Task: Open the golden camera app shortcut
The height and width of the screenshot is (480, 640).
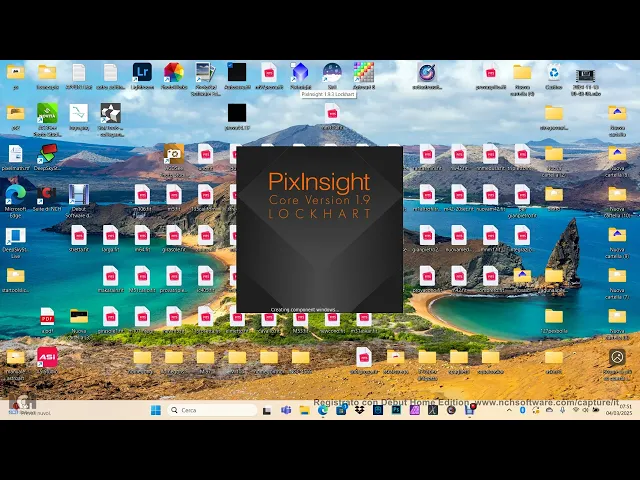Action: pos(174,153)
